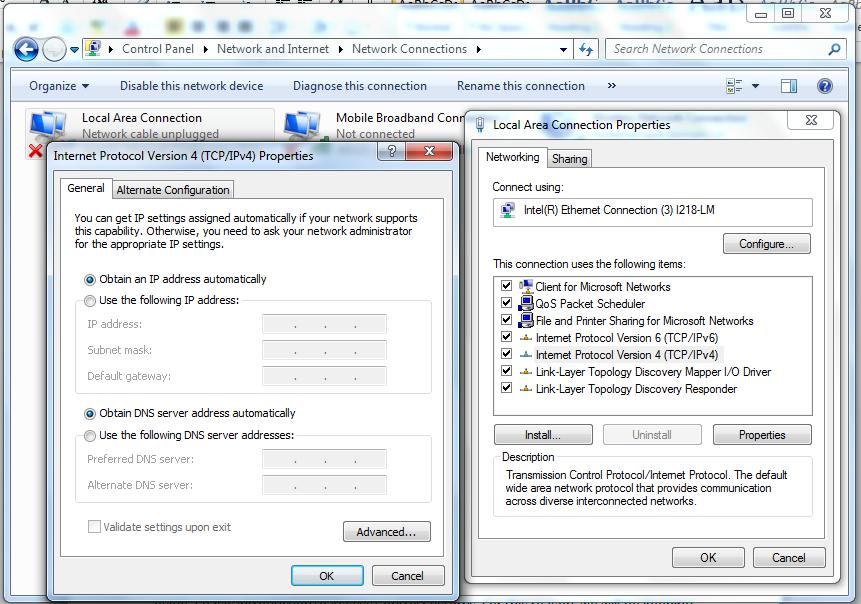Viewport: 861px width, 604px height.
Task: Click Cancel in Local Area Connection Properties
Action: [x=789, y=558]
